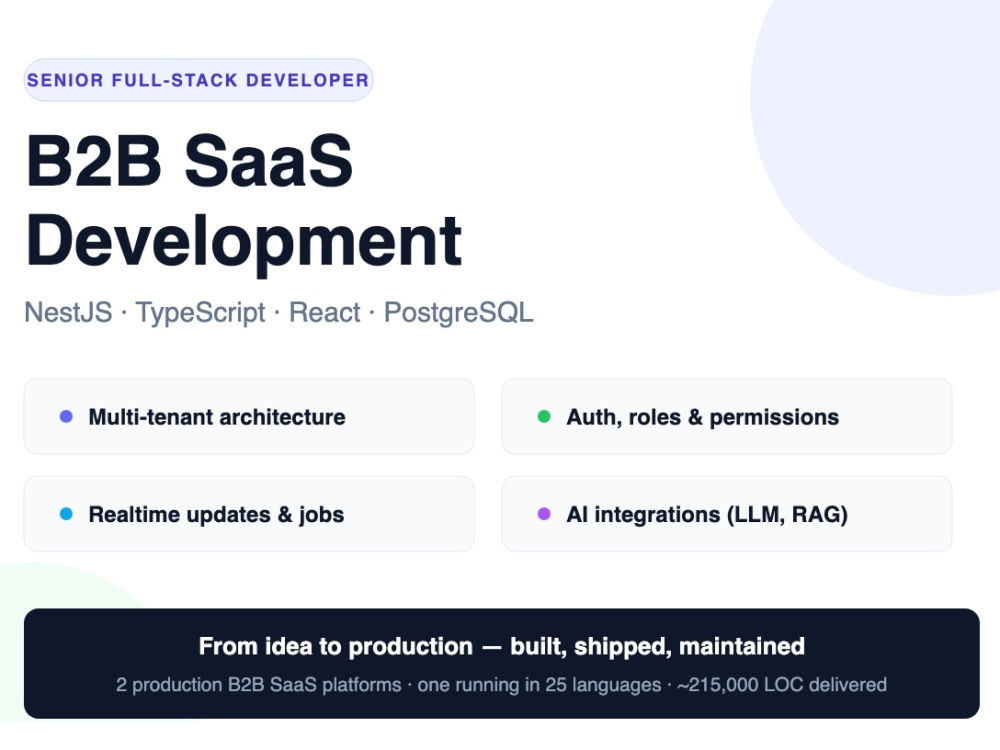Click the Senior Full-Stack Developer badge

point(198,80)
